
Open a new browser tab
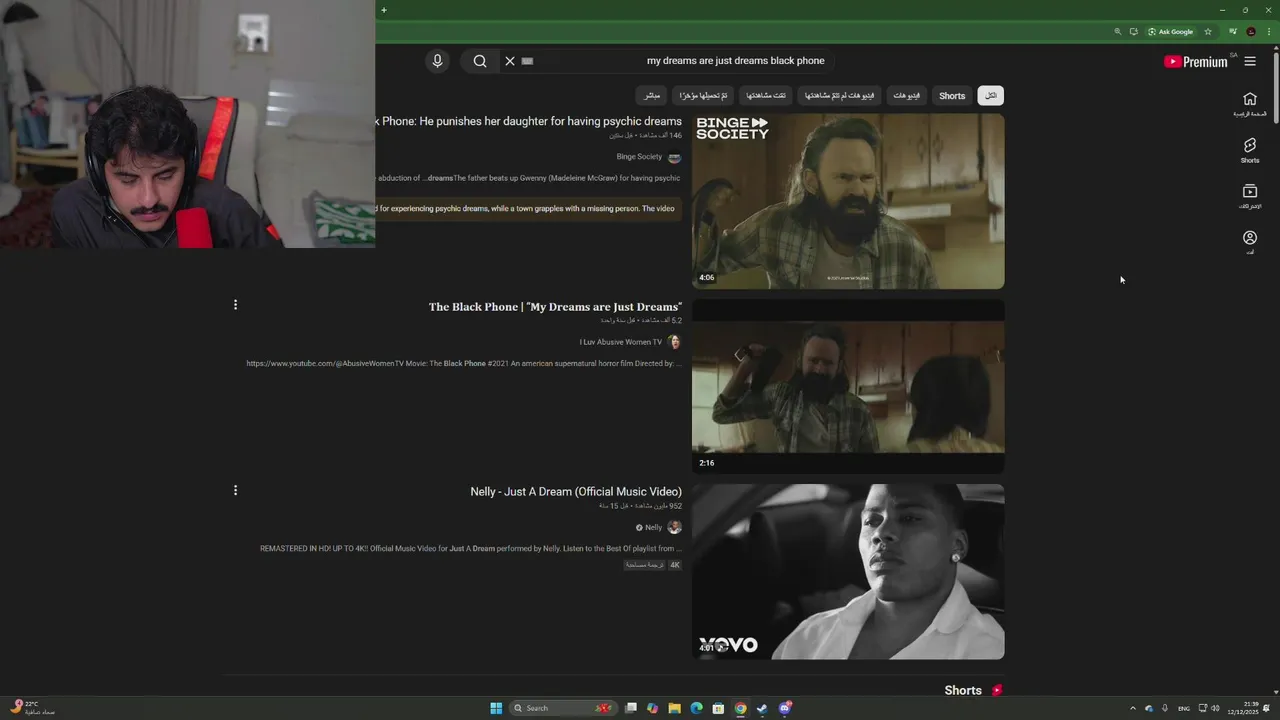pos(383,10)
